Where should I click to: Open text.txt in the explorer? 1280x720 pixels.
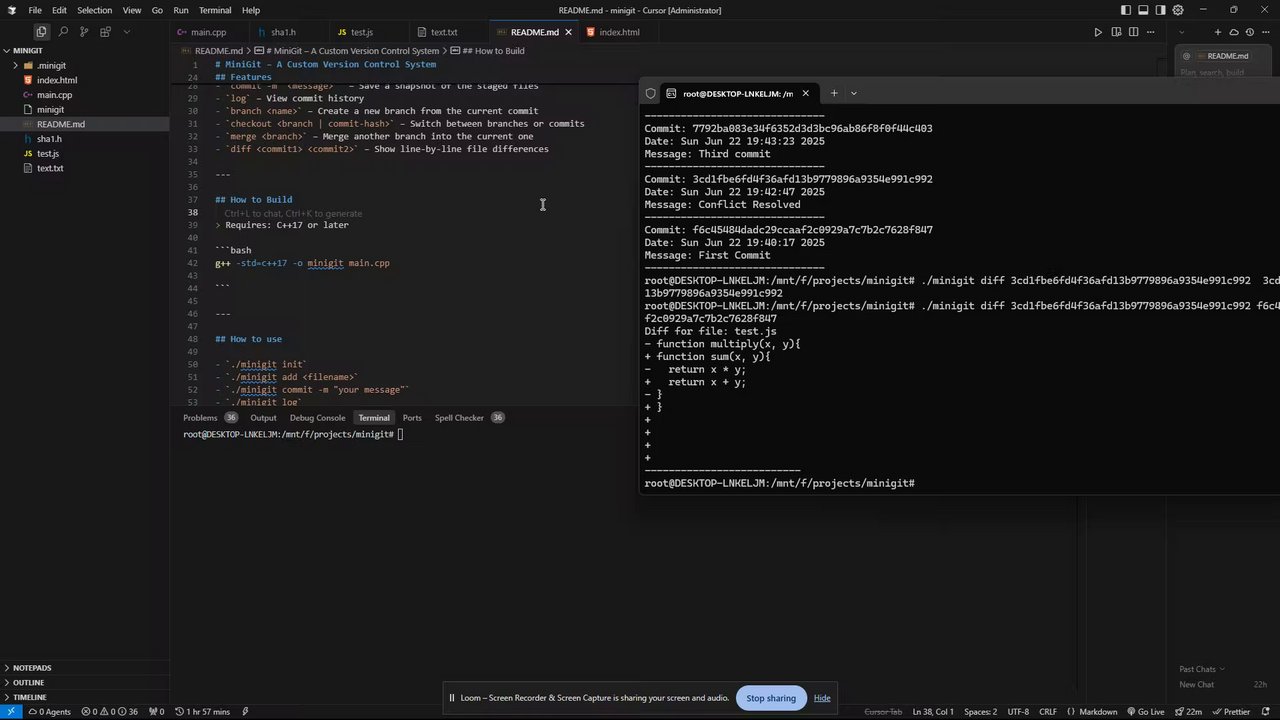(x=85, y=168)
